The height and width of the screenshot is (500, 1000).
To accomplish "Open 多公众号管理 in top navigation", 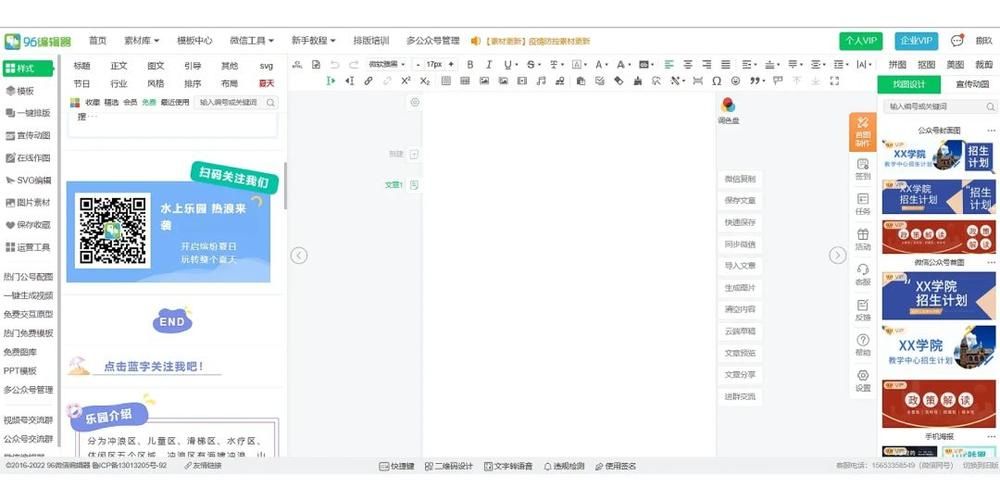I will click(433, 40).
